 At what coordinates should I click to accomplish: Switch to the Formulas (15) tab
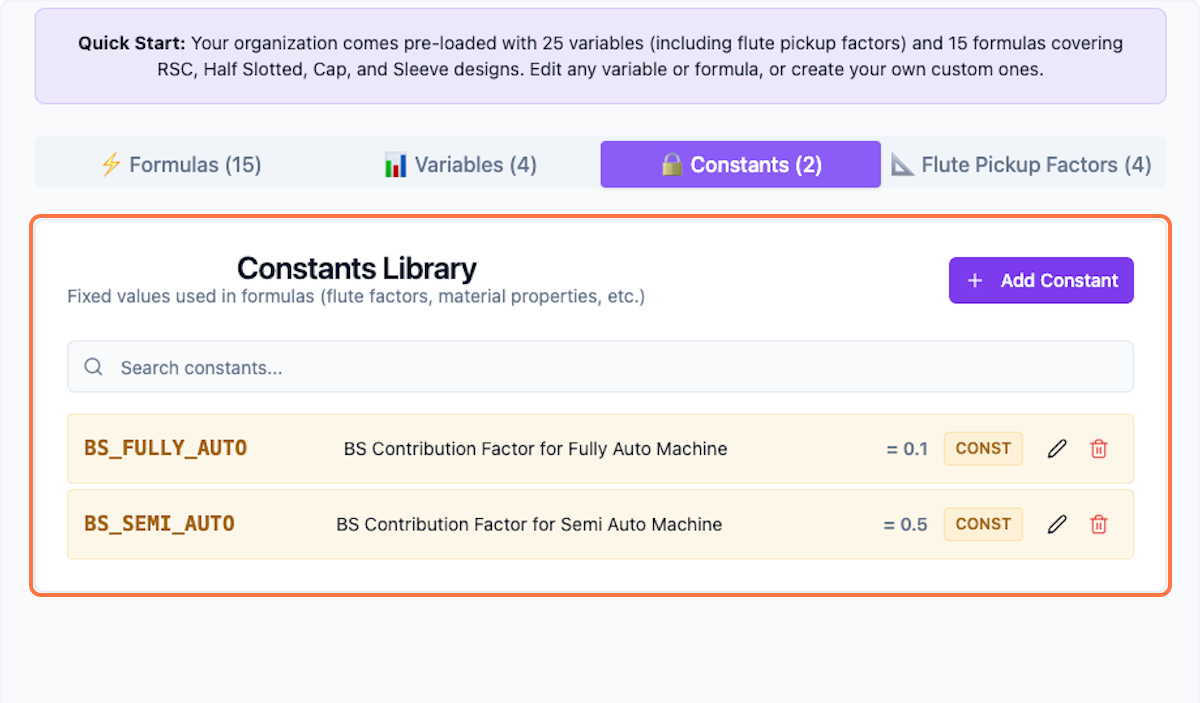click(181, 164)
